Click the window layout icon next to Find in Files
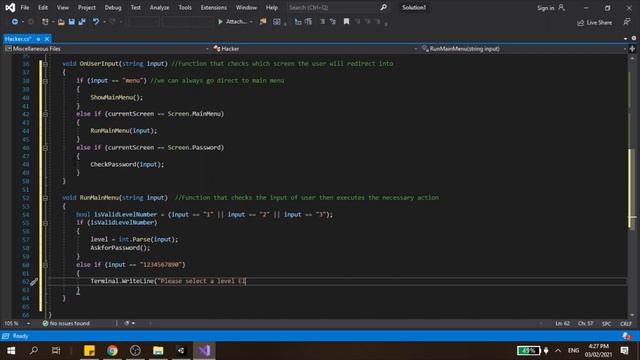 pyautogui.click(x=277, y=22)
